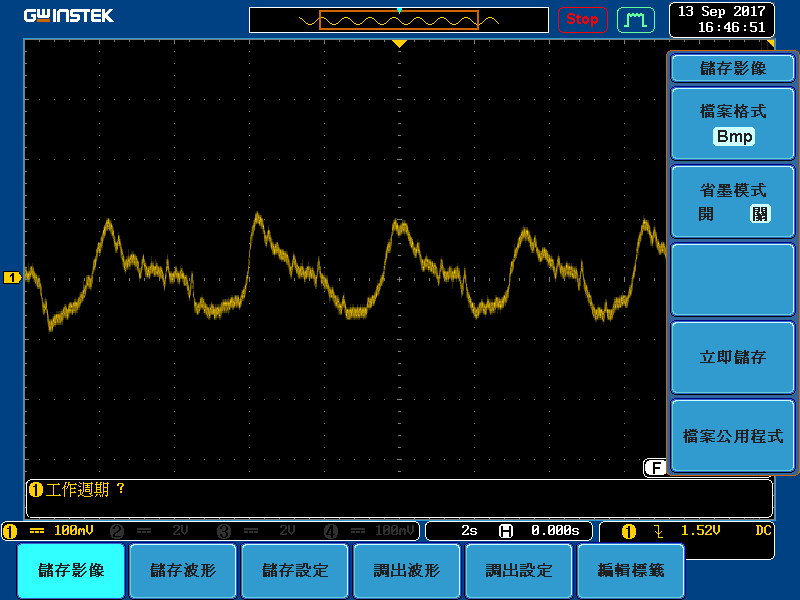Viewport: 800px width, 600px height.
Task: Select the 儲存設定 bottom menu tab
Action: point(295,570)
